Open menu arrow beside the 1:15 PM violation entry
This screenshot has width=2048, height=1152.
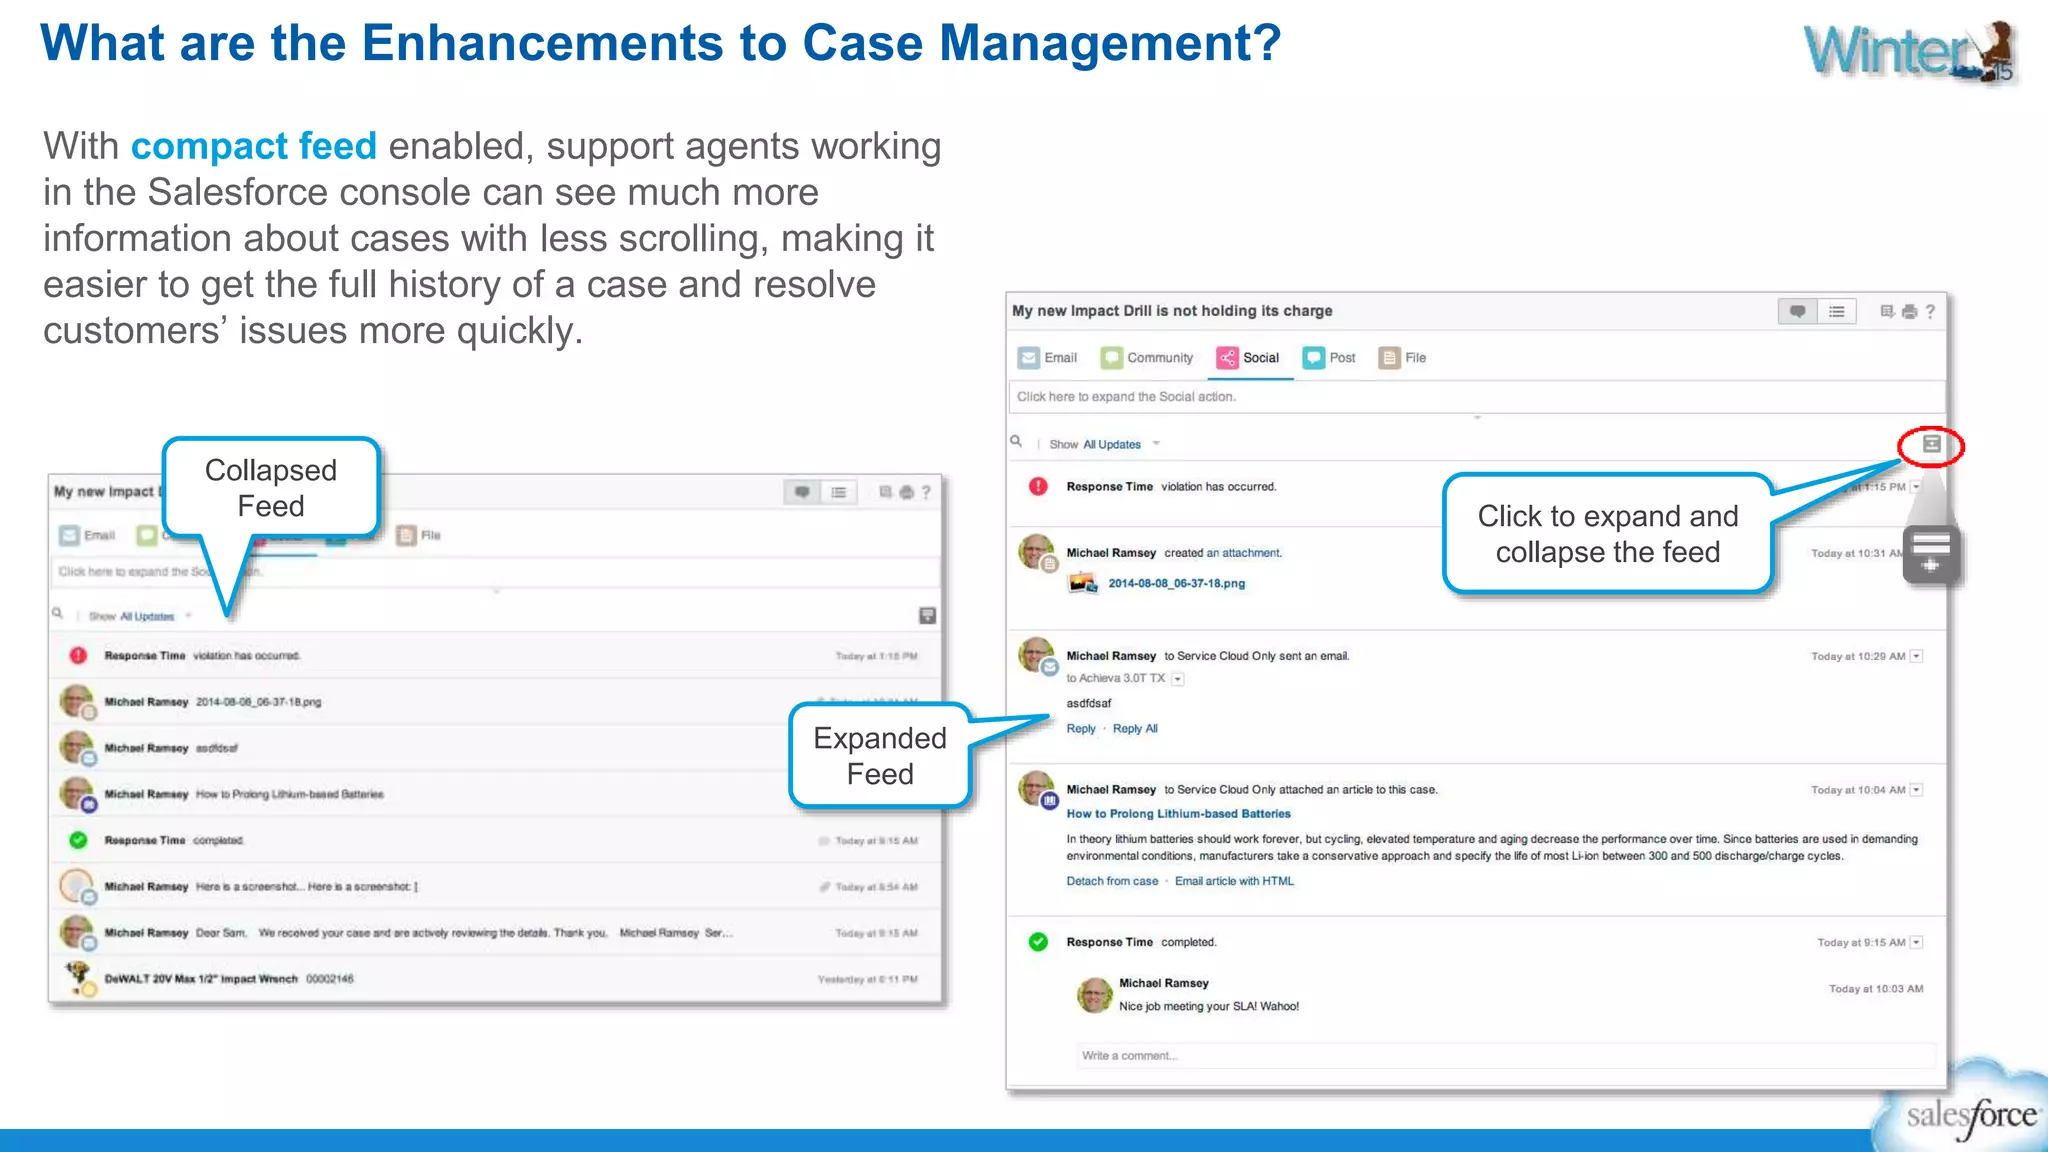[1916, 487]
